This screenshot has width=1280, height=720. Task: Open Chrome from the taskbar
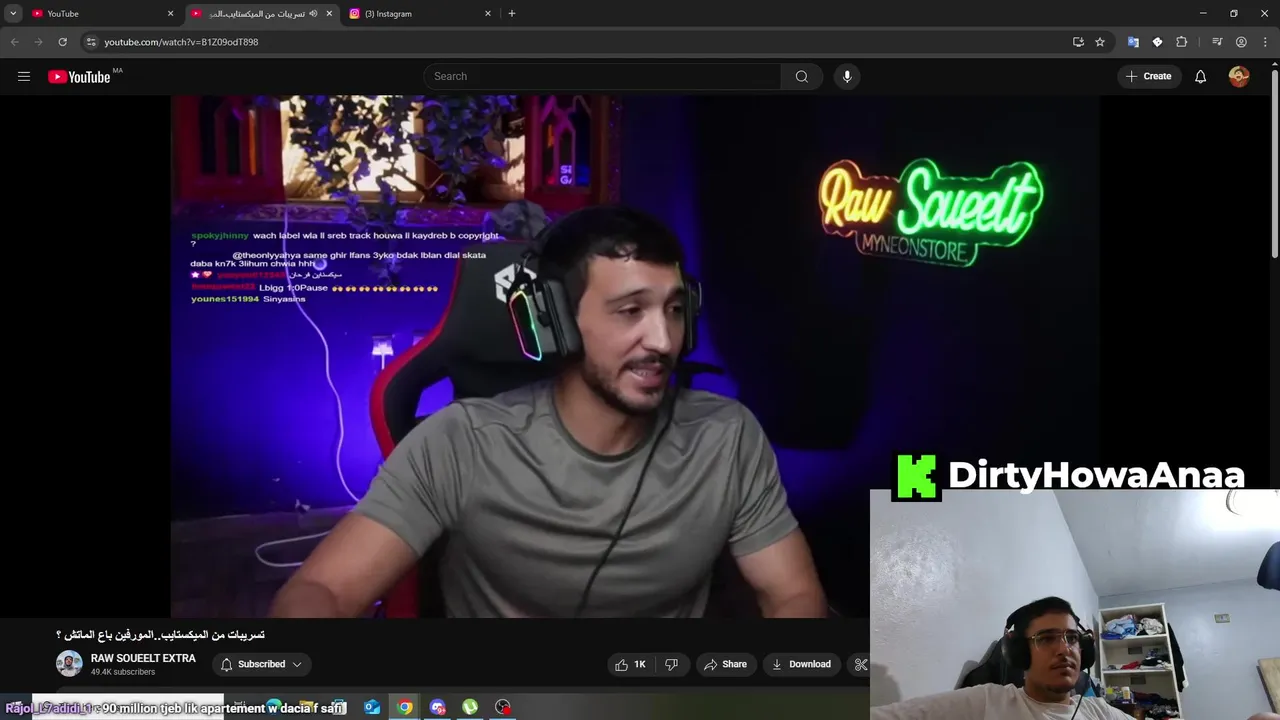pos(405,707)
